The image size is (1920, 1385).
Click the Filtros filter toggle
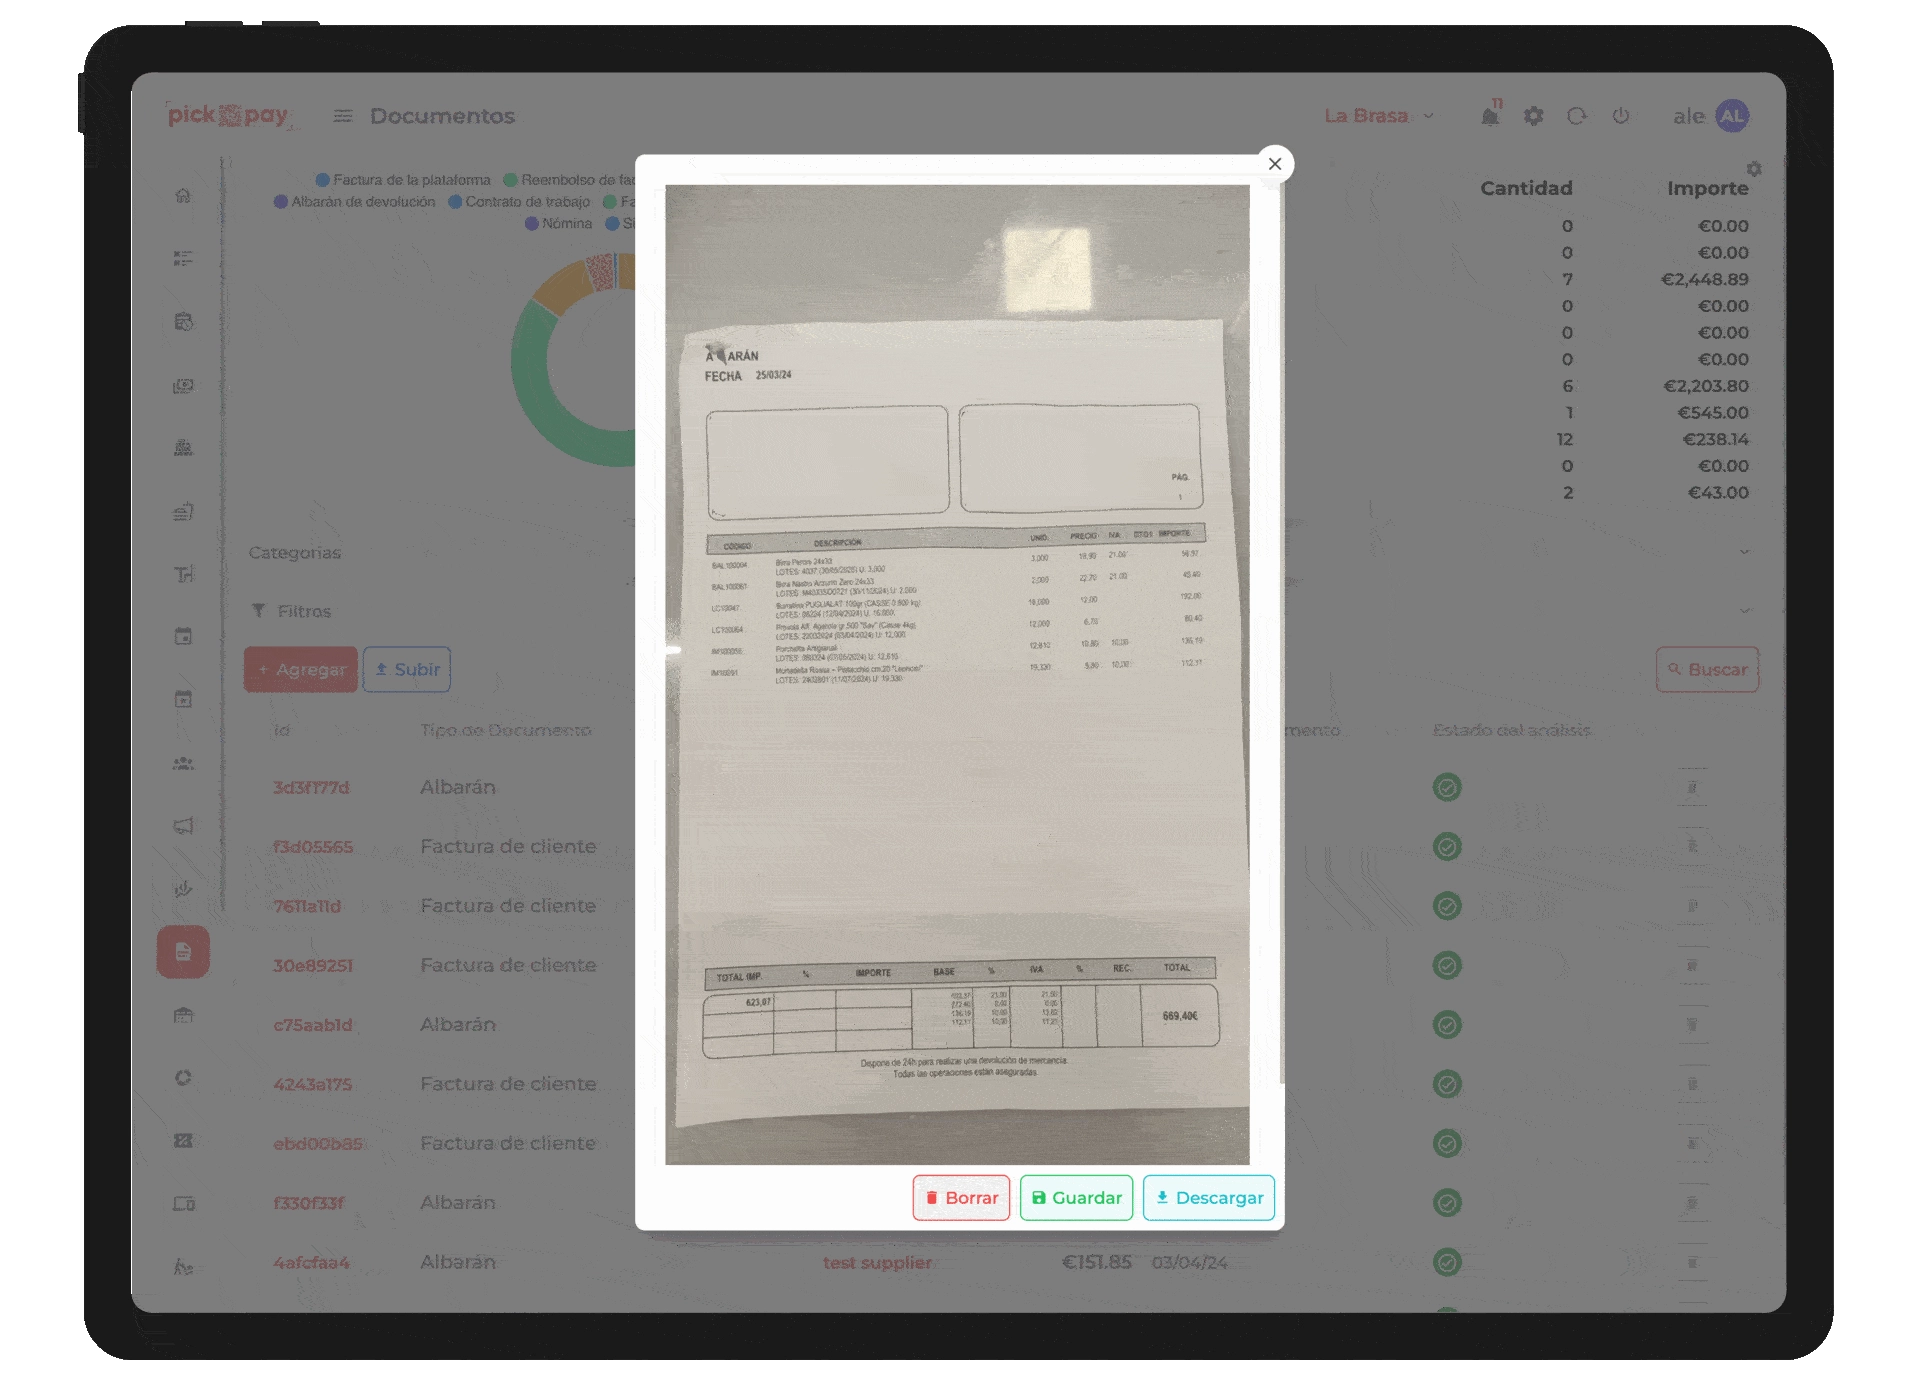pyautogui.click(x=292, y=610)
